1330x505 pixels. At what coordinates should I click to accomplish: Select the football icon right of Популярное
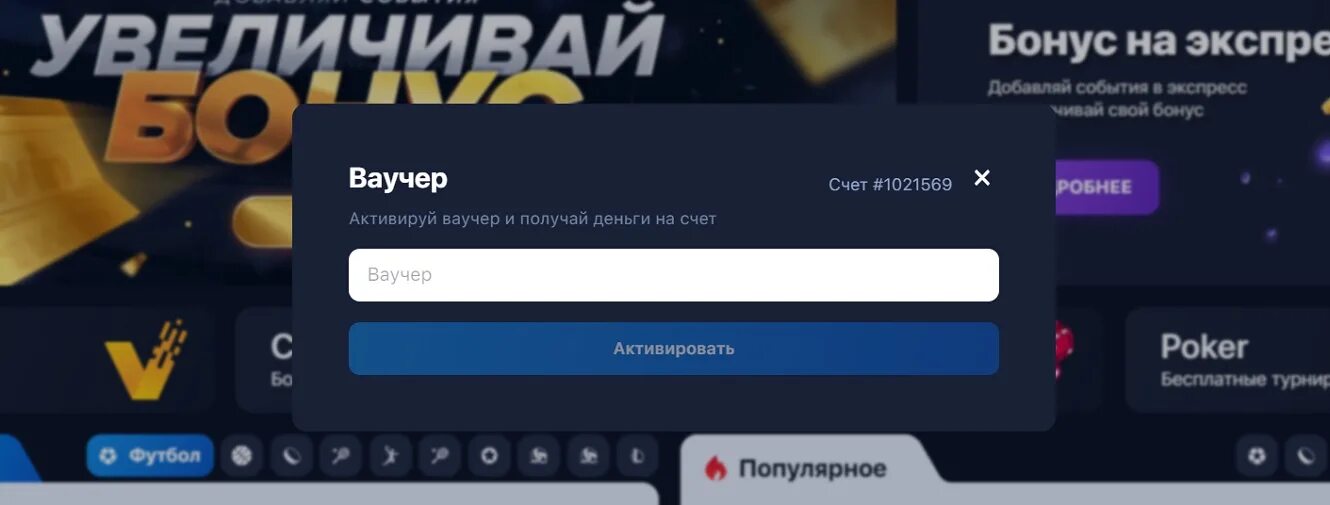(1257, 456)
